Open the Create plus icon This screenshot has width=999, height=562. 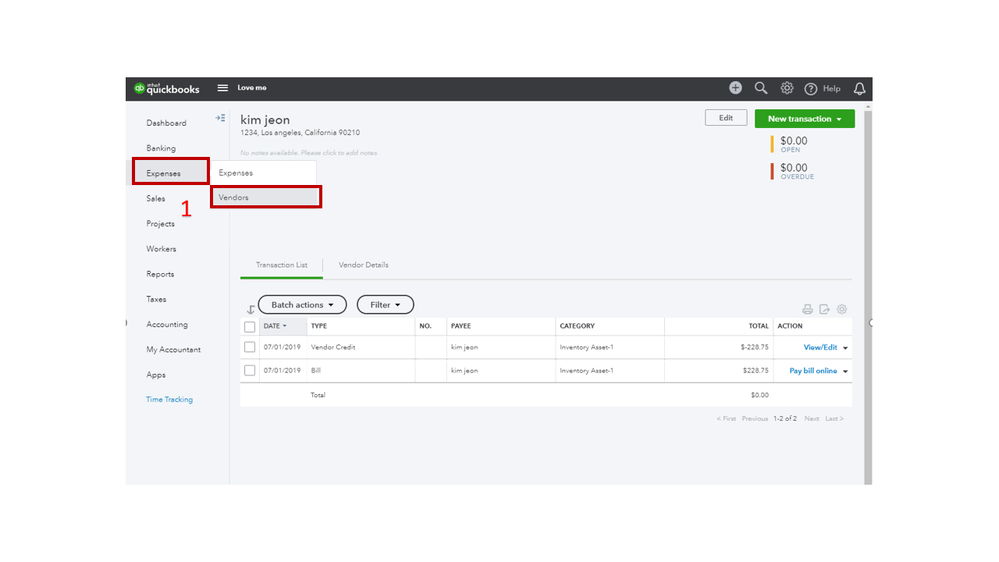coord(735,88)
